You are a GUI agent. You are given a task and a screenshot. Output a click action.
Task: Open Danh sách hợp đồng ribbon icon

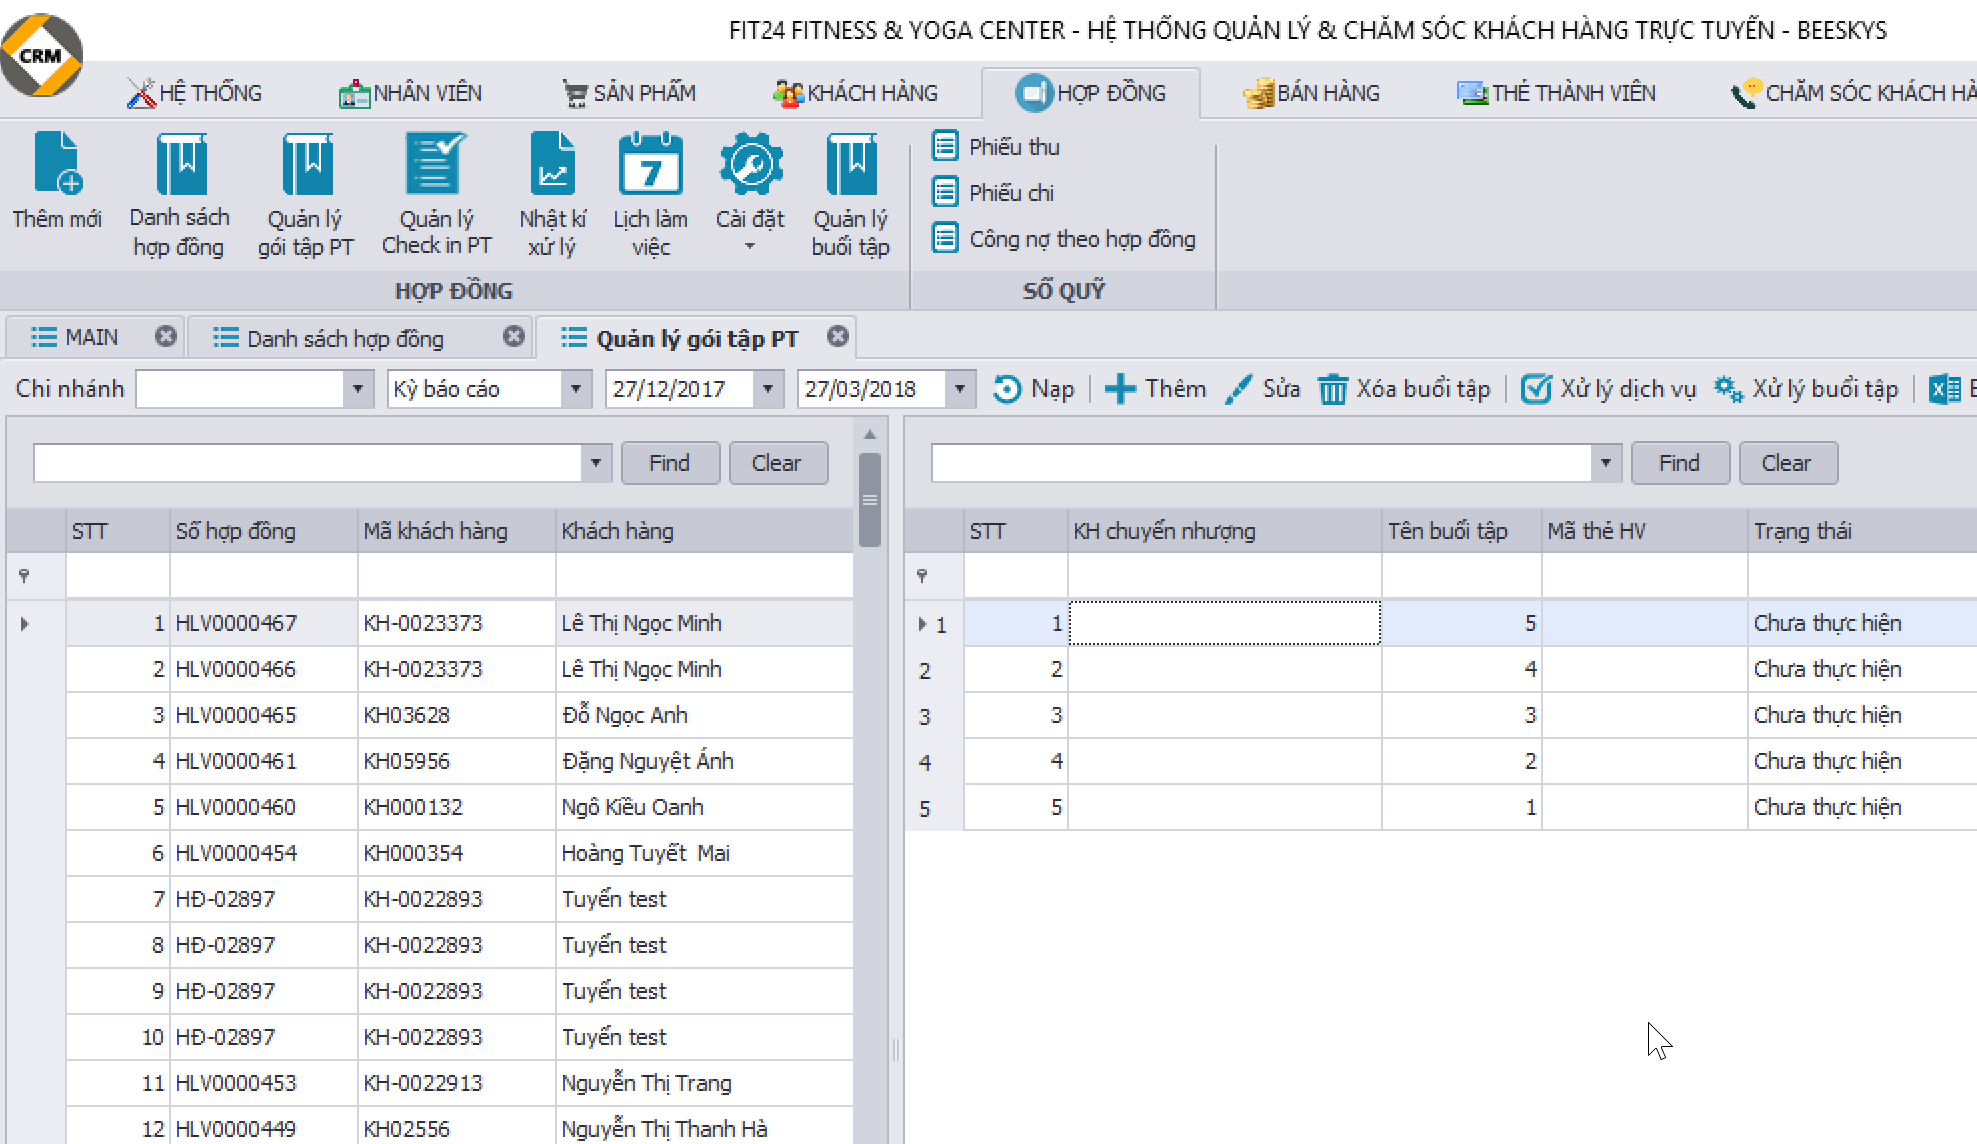click(180, 165)
